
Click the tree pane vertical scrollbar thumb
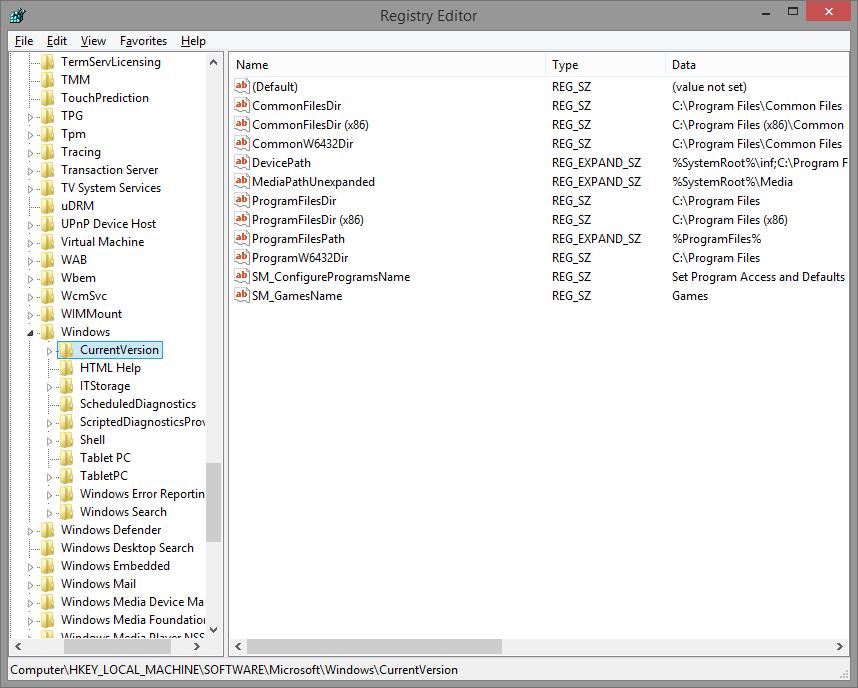pyautogui.click(x=213, y=502)
